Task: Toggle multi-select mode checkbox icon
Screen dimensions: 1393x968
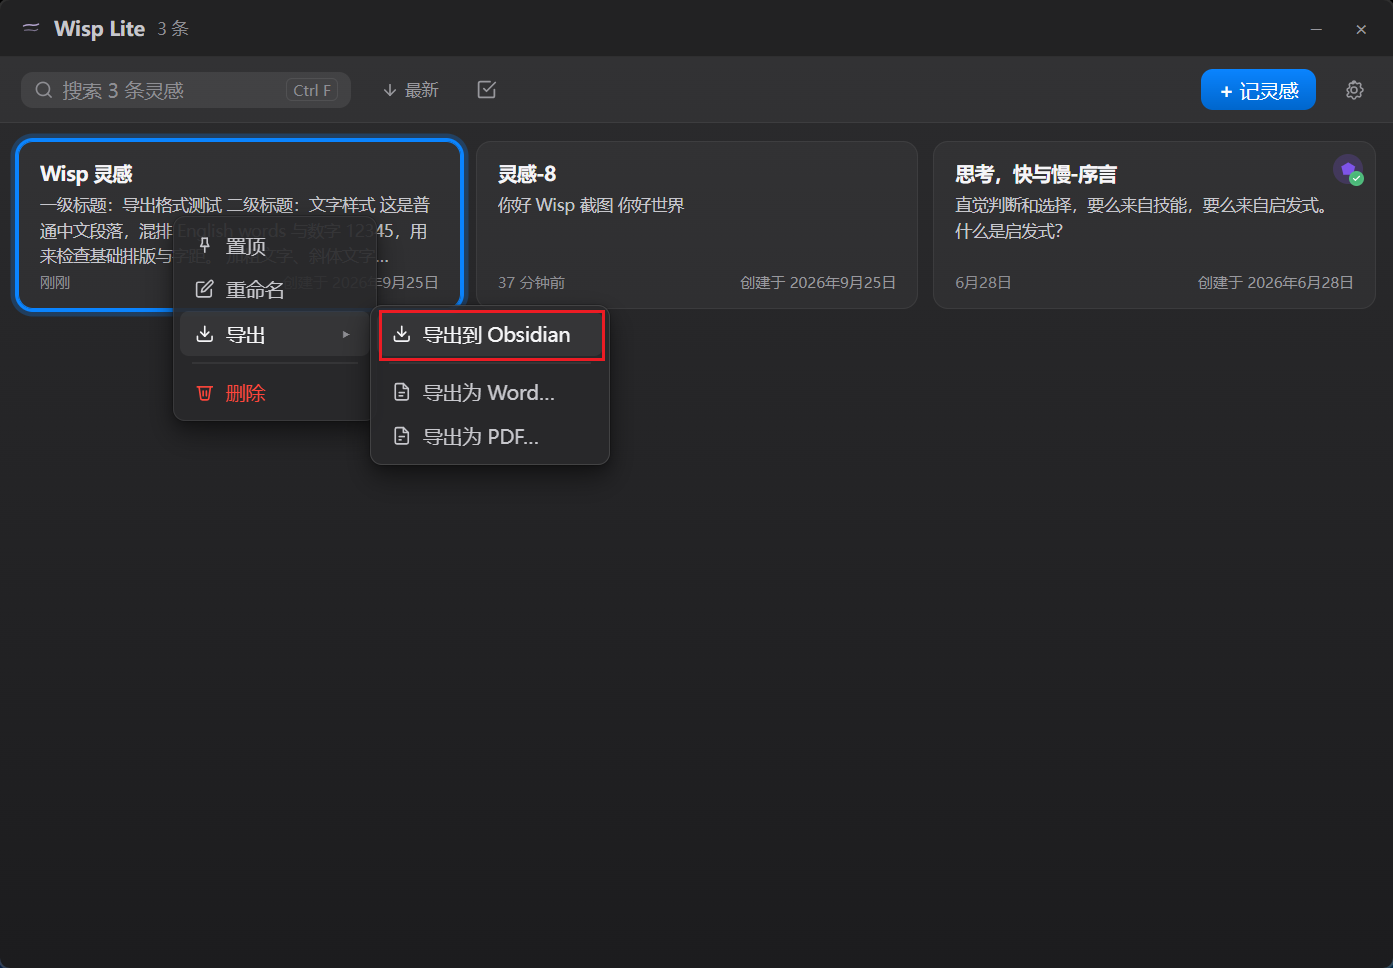Action: [487, 90]
